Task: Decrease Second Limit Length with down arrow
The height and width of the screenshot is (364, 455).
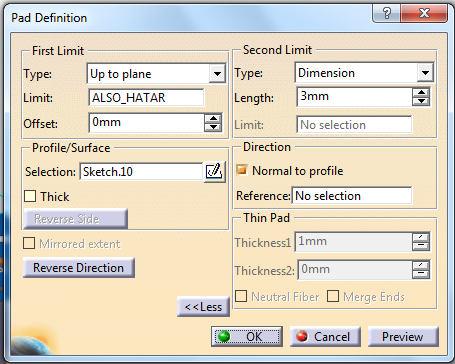Action: 421,101
